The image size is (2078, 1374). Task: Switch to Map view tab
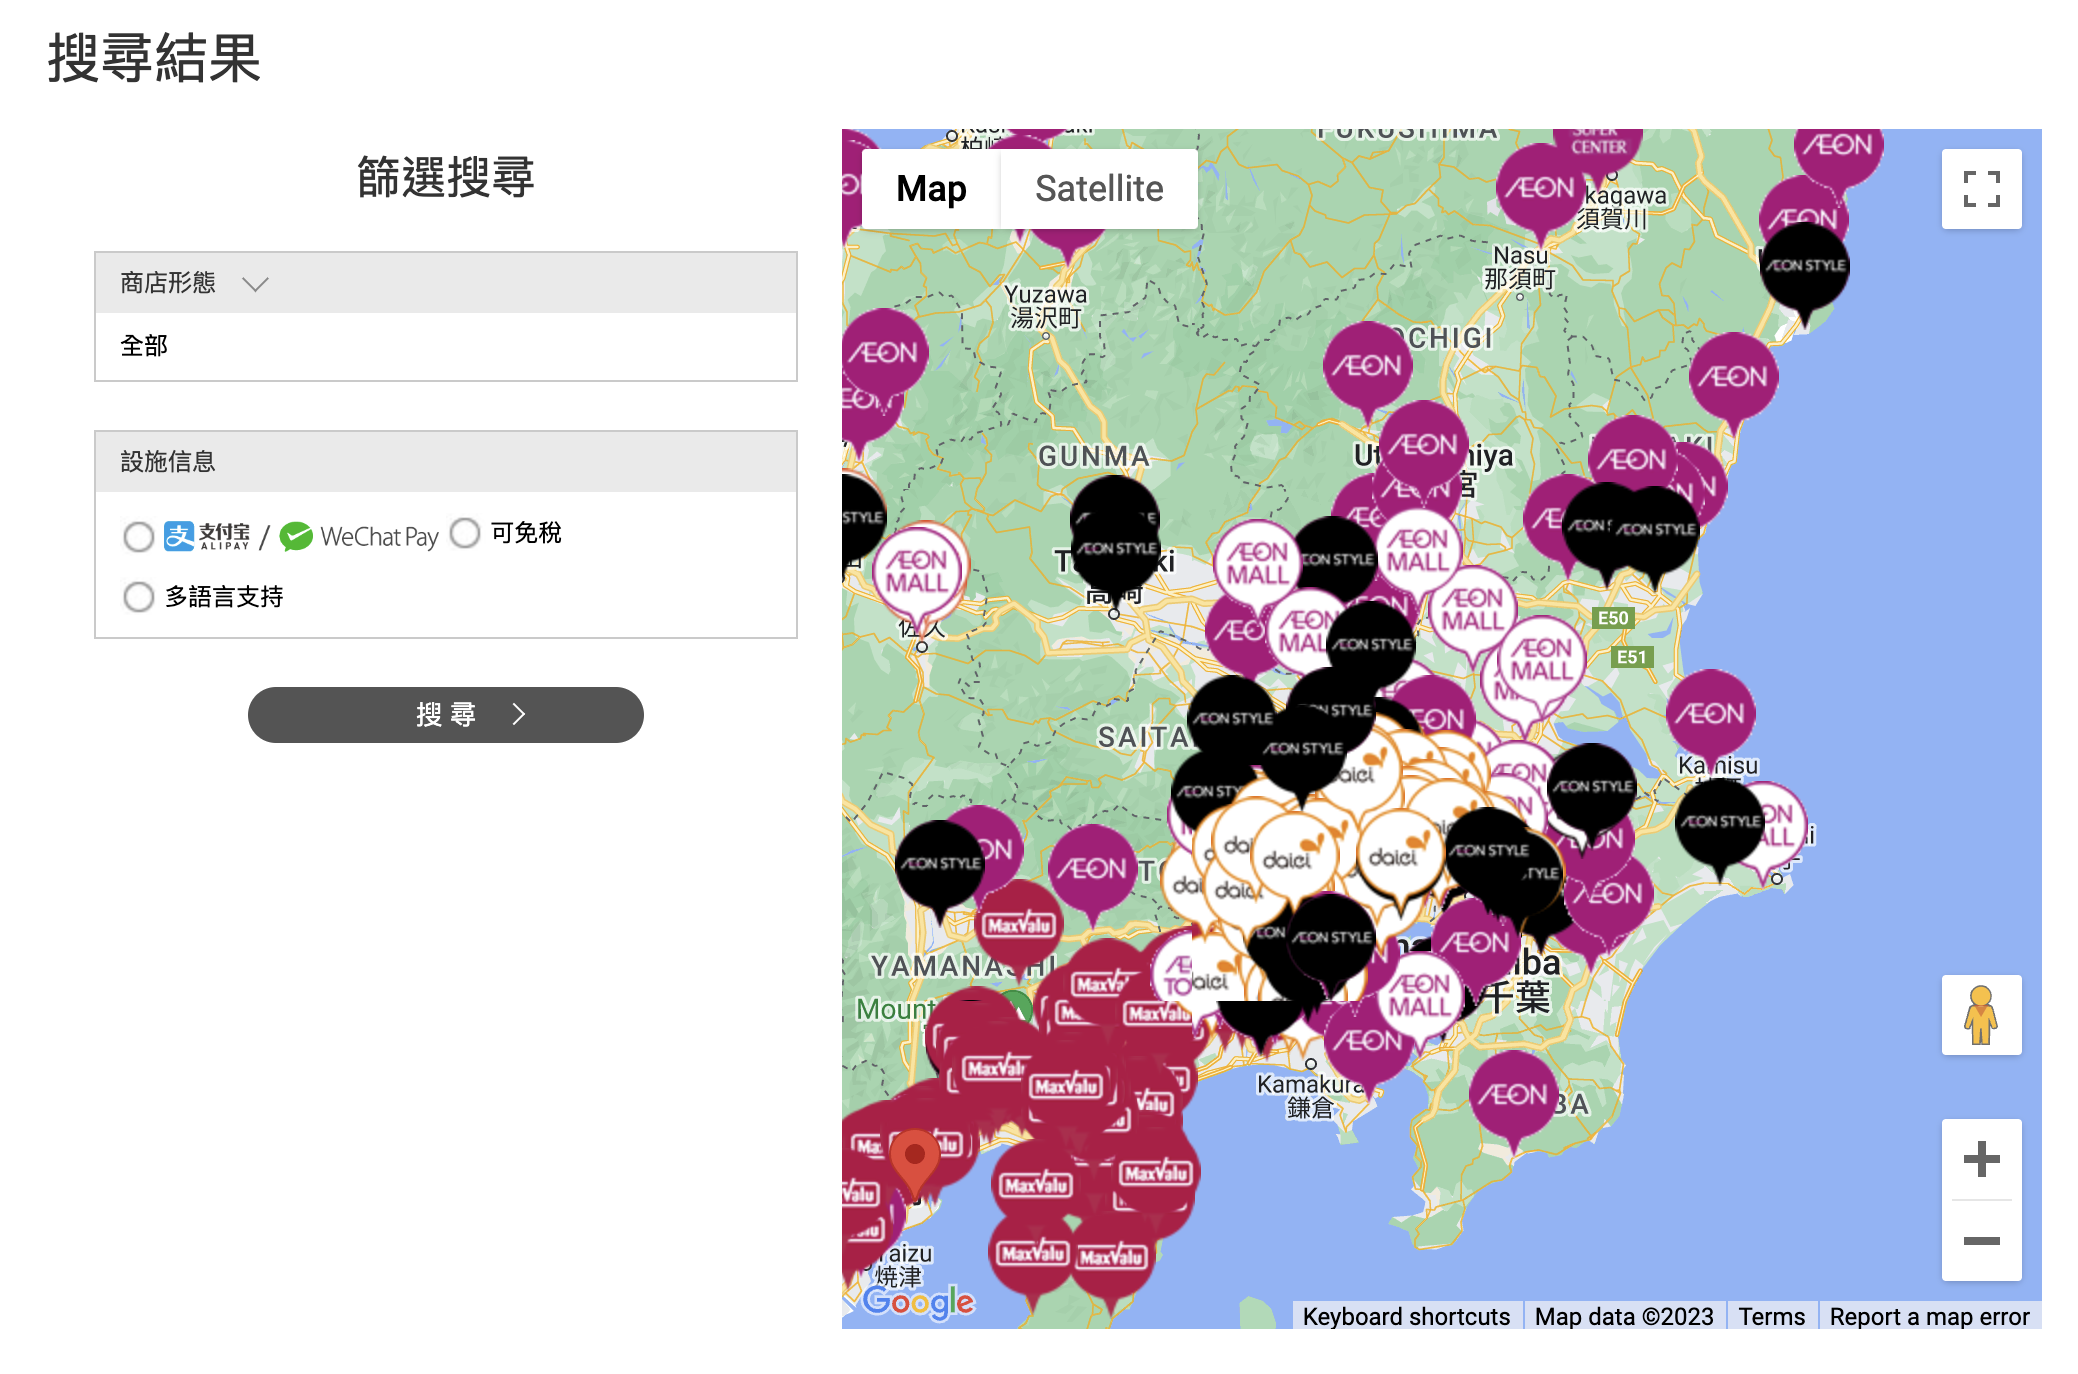(x=931, y=189)
